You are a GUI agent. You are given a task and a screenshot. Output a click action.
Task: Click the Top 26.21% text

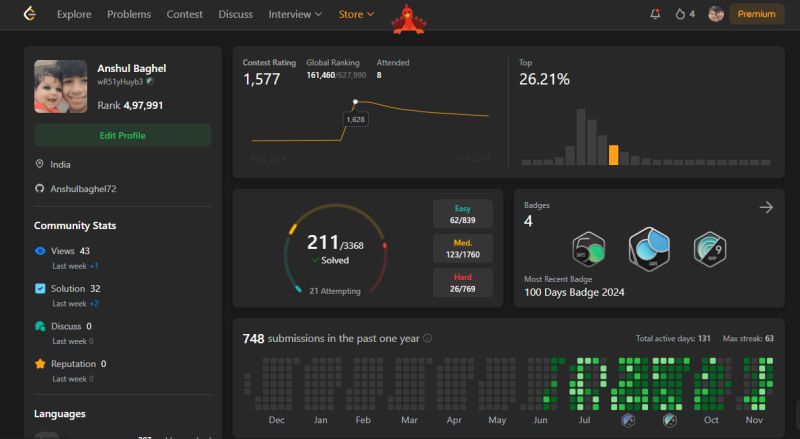pos(544,79)
